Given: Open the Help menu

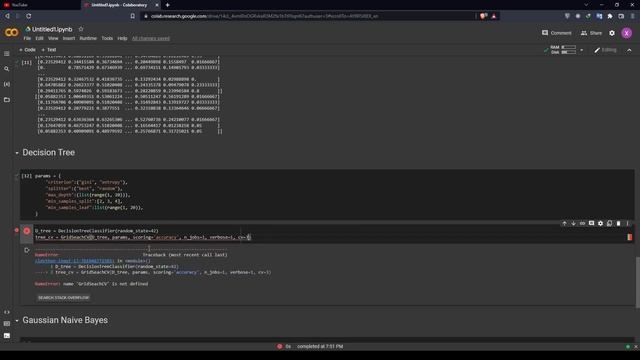Looking at the screenshot, I should click(x=122, y=38).
